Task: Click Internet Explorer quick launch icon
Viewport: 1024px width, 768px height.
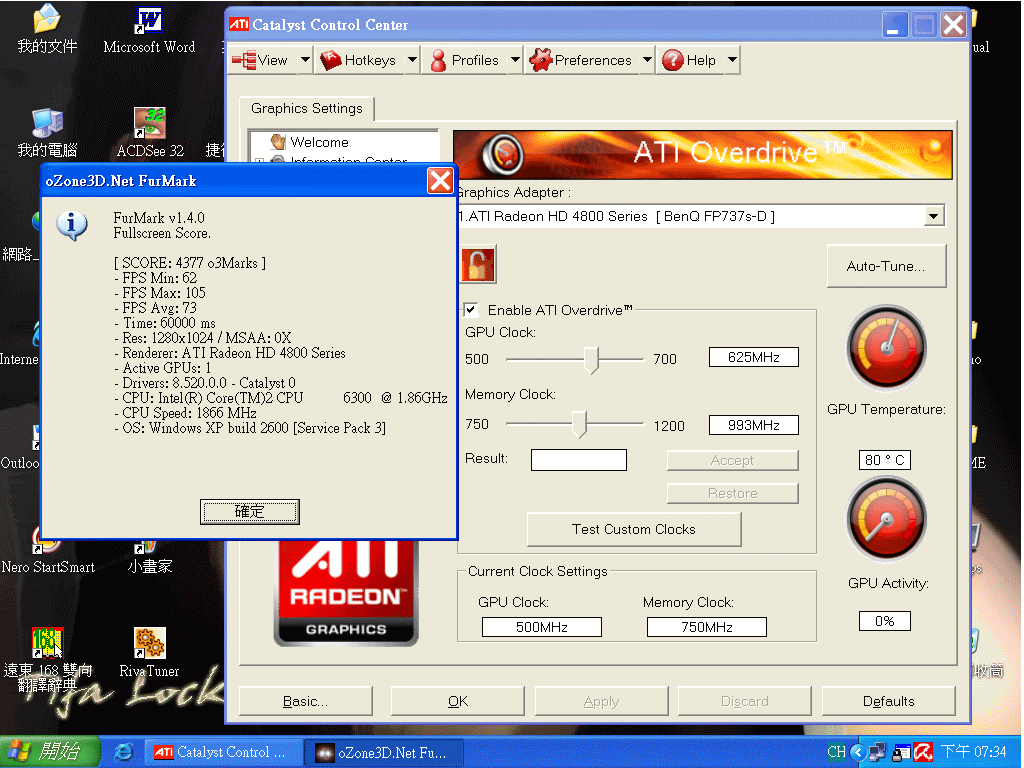Action: coord(124,752)
